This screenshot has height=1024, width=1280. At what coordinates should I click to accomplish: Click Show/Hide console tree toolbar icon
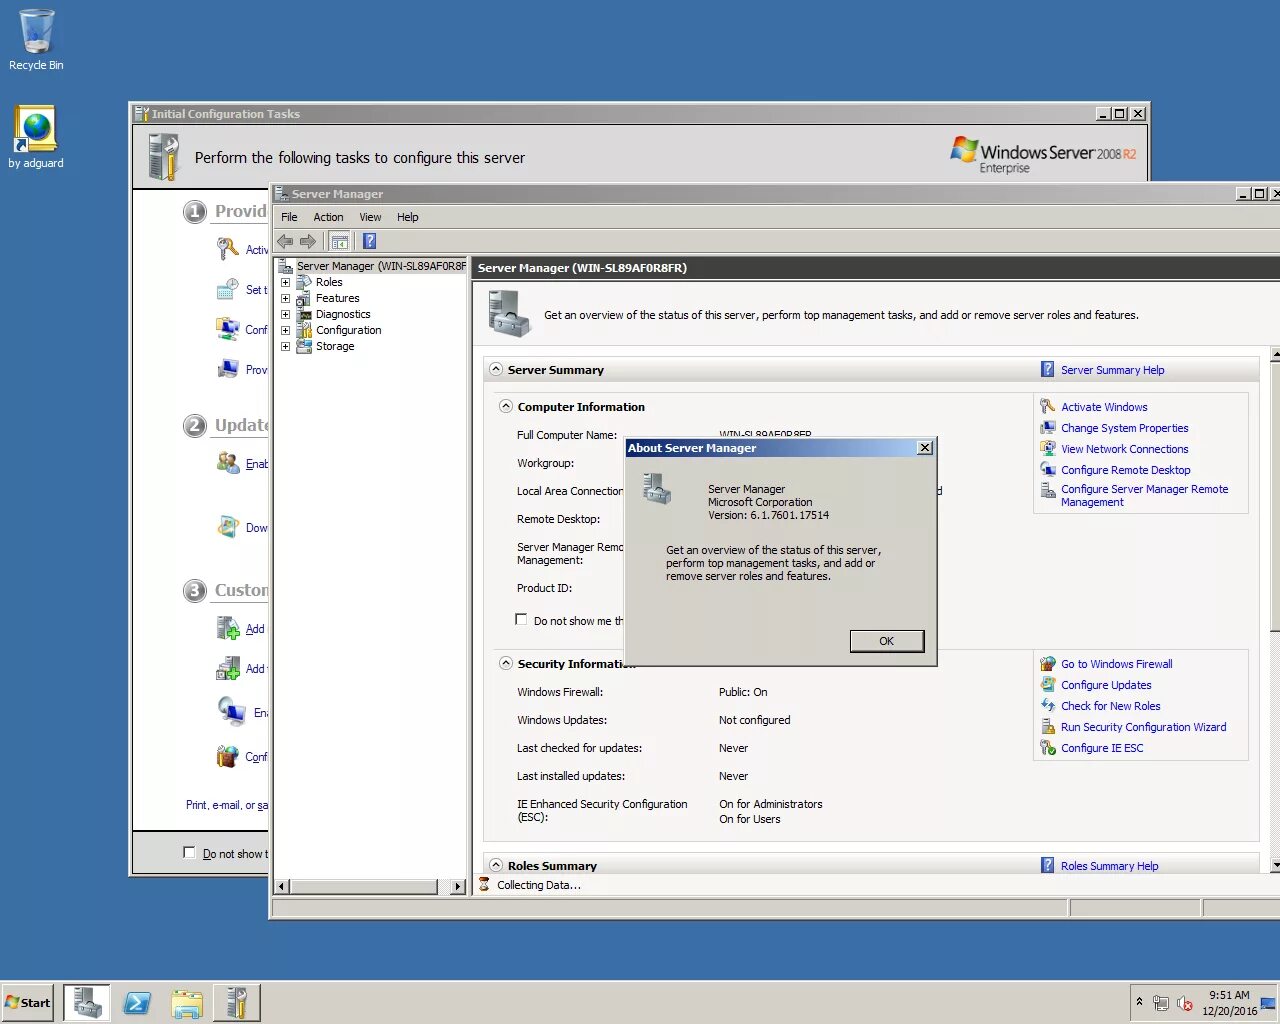[339, 241]
